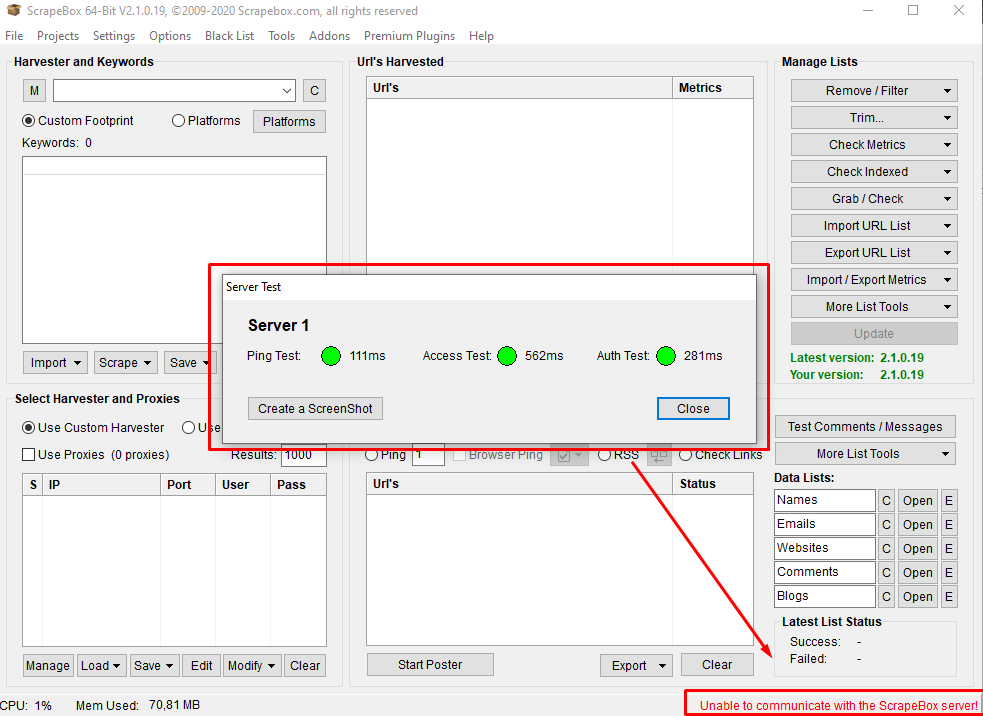983x716 pixels.
Task: Open the Black List menu
Action: click(229, 36)
